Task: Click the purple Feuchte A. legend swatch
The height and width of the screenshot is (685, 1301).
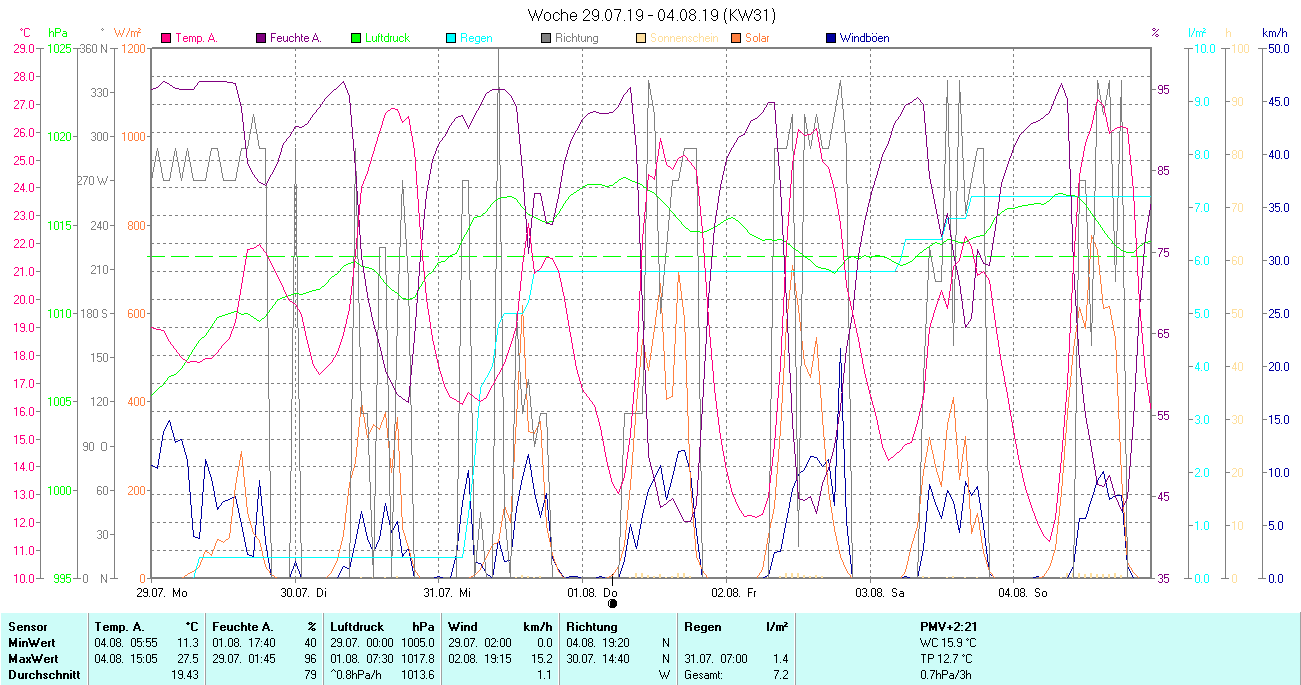Action: click(x=262, y=38)
